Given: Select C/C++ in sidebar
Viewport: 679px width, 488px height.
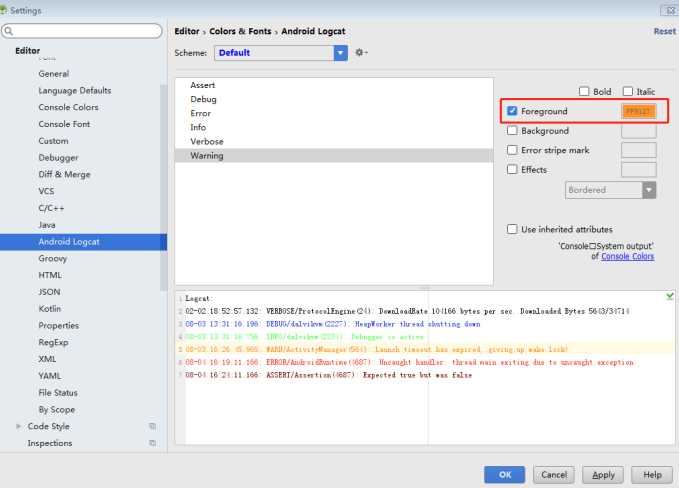Looking at the screenshot, I should 51,208.
